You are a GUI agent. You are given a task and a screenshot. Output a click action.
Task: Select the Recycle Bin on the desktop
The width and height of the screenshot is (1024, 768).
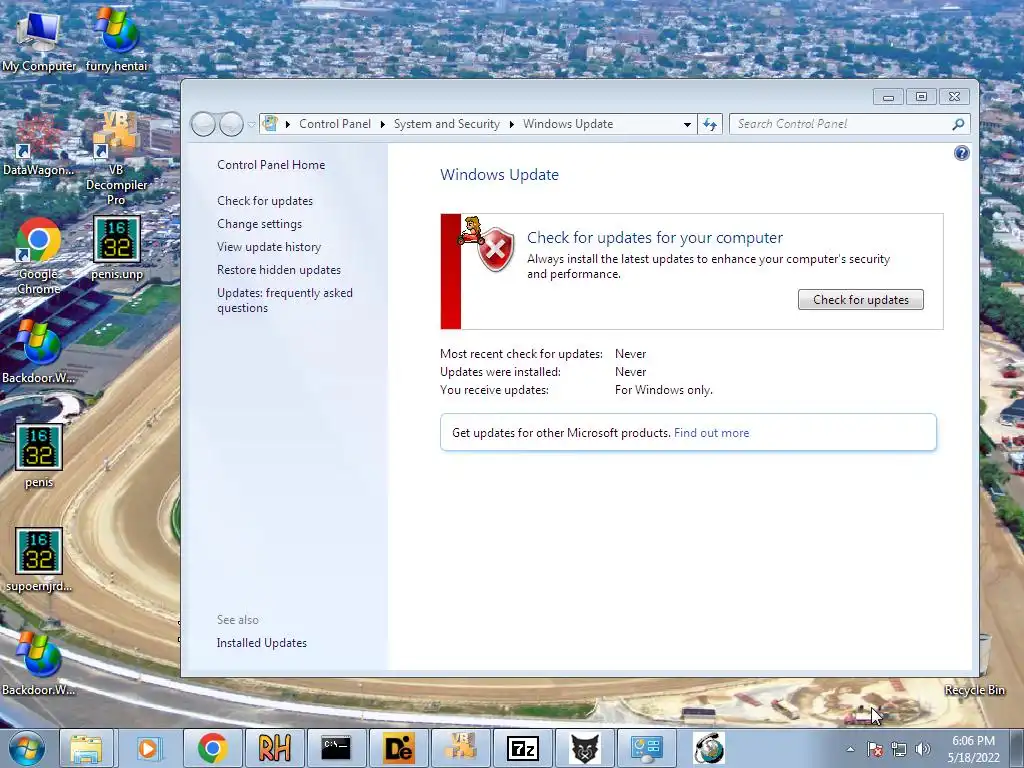pos(974,690)
